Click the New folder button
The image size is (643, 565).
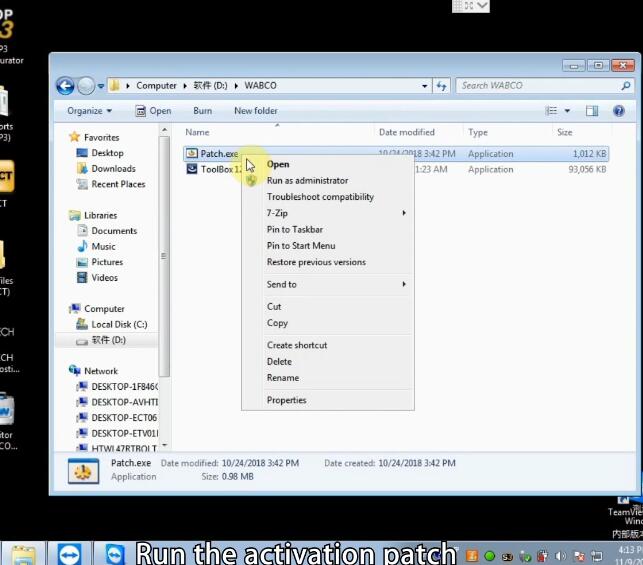(x=256, y=111)
